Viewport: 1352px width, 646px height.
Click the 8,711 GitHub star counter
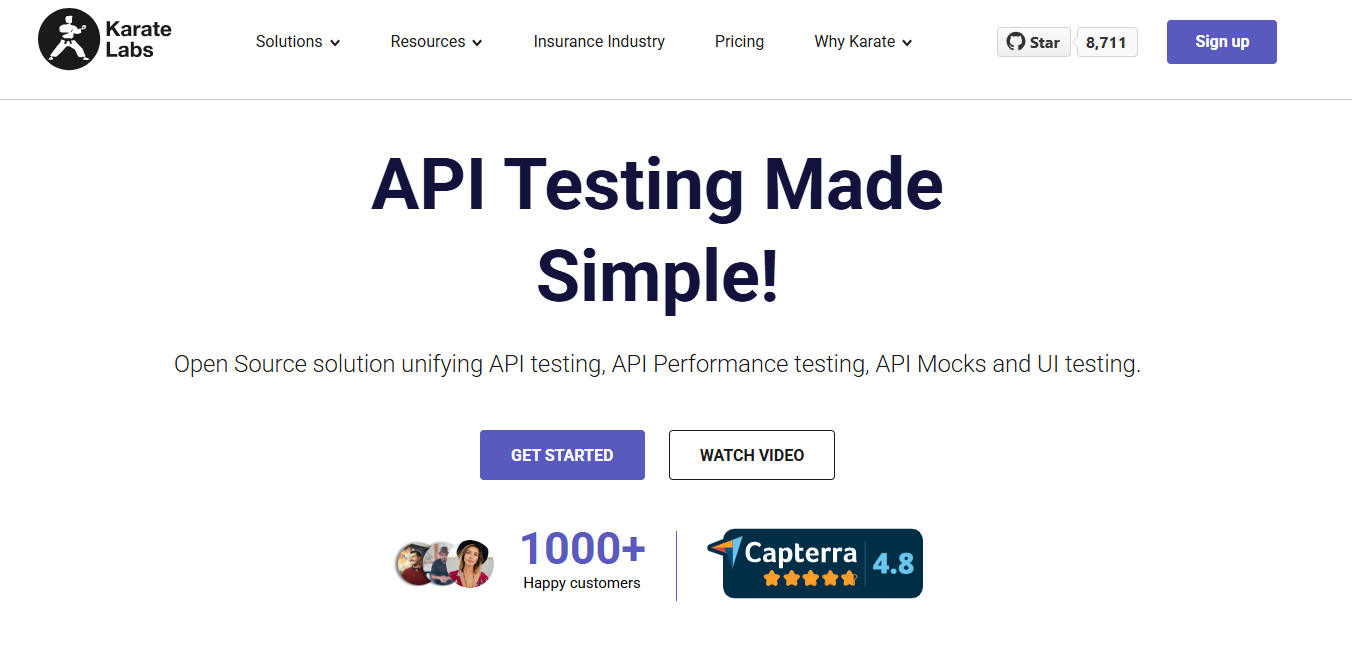1106,42
